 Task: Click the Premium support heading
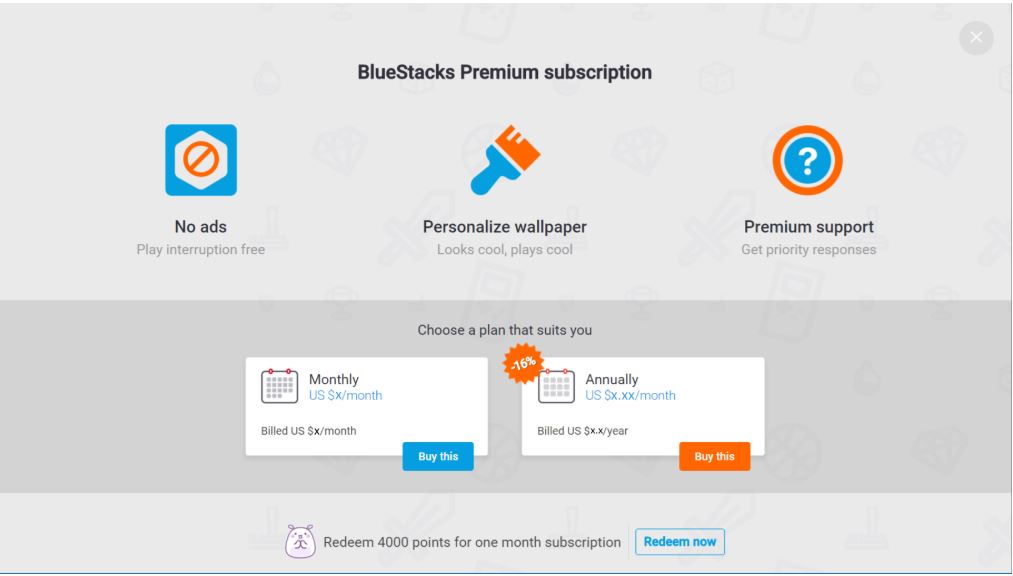[808, 227]
